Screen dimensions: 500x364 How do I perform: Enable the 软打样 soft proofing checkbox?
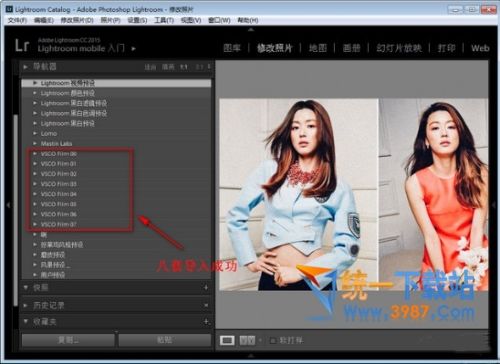pyautogui.click(x=273, y=341)
